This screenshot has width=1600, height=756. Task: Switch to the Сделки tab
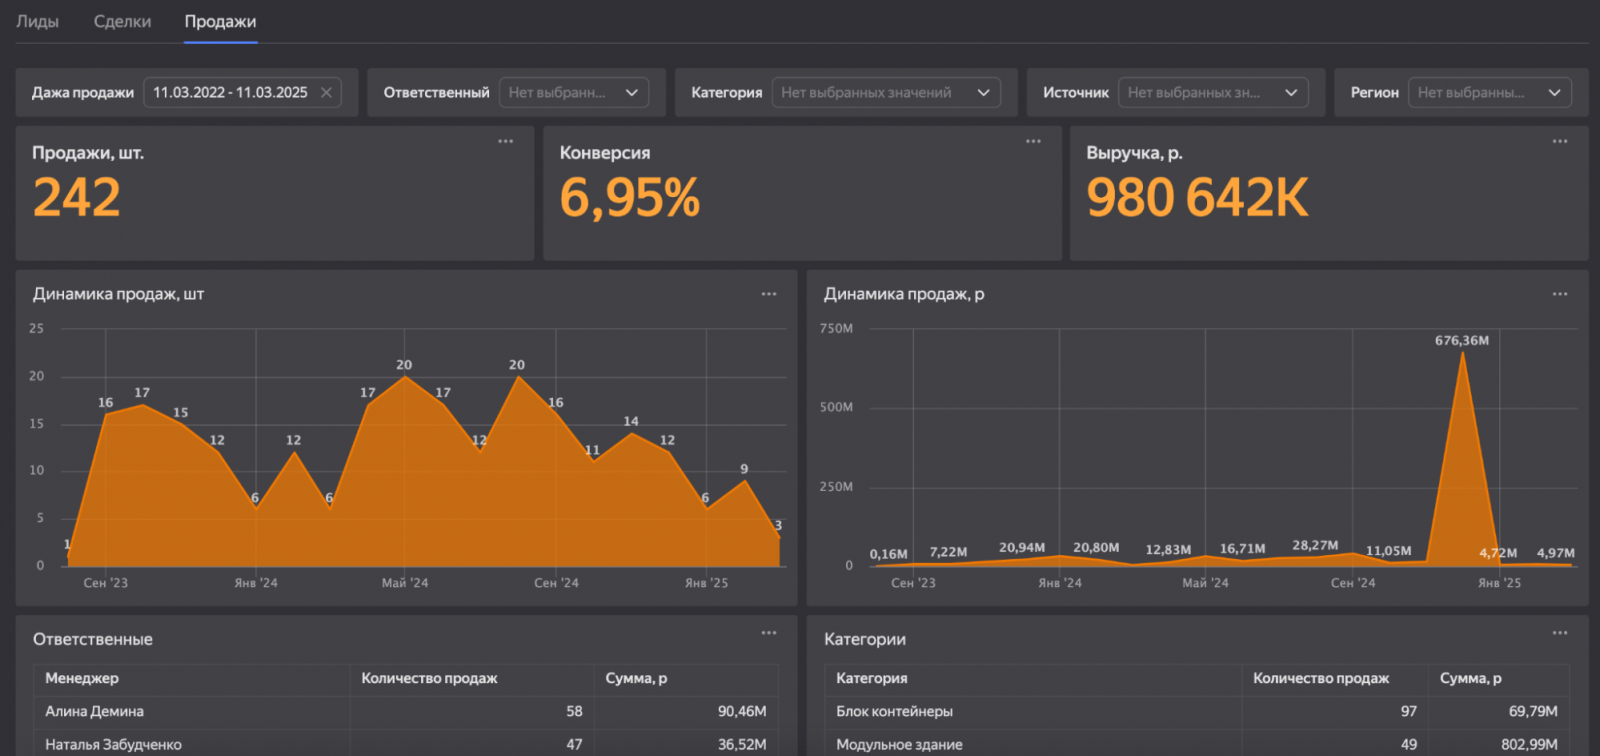tap(122, 22)
